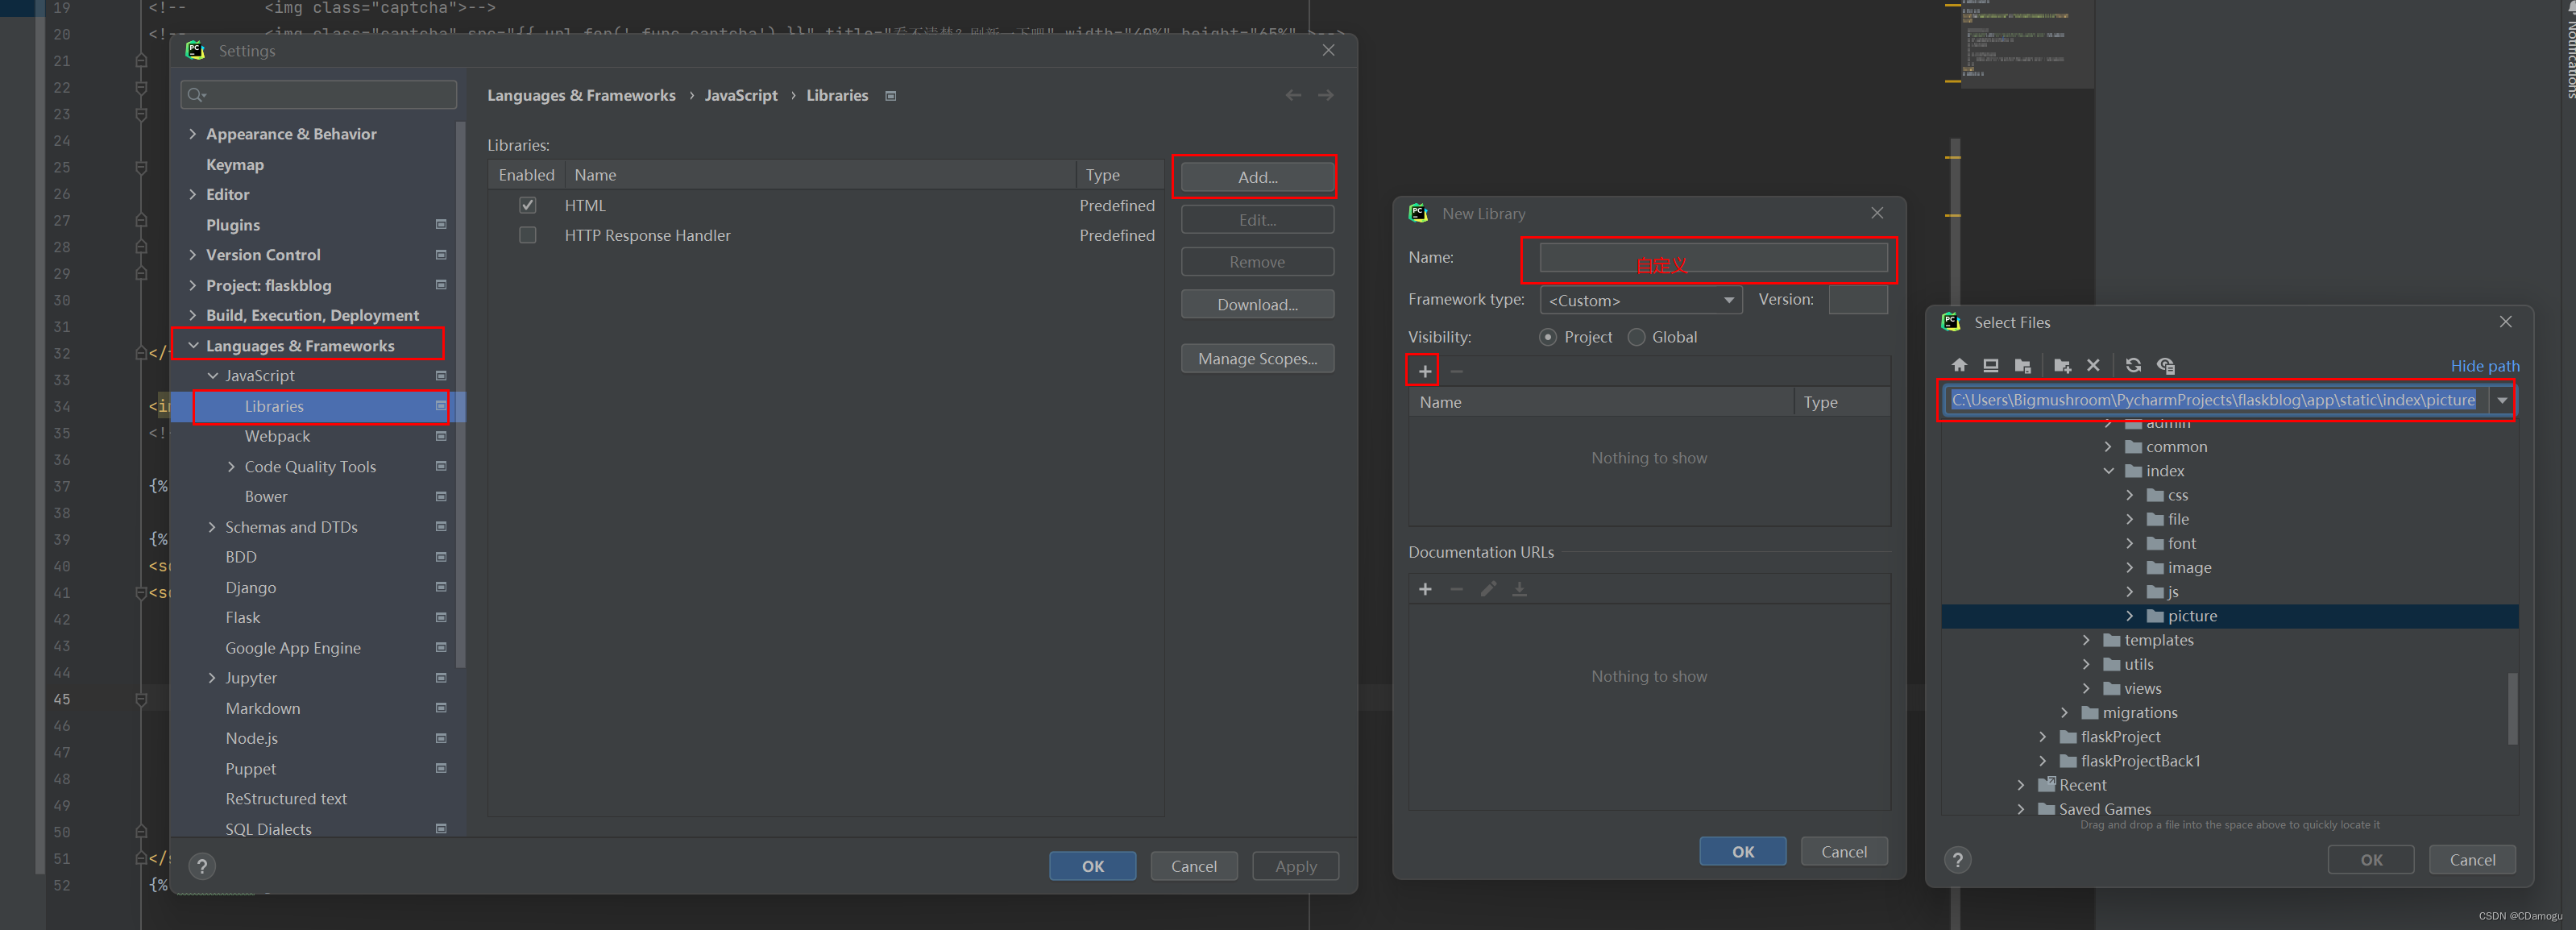Go to the home directory in Select Files
Screen dimensions: 2576x930
click(x=1959, y=365)
